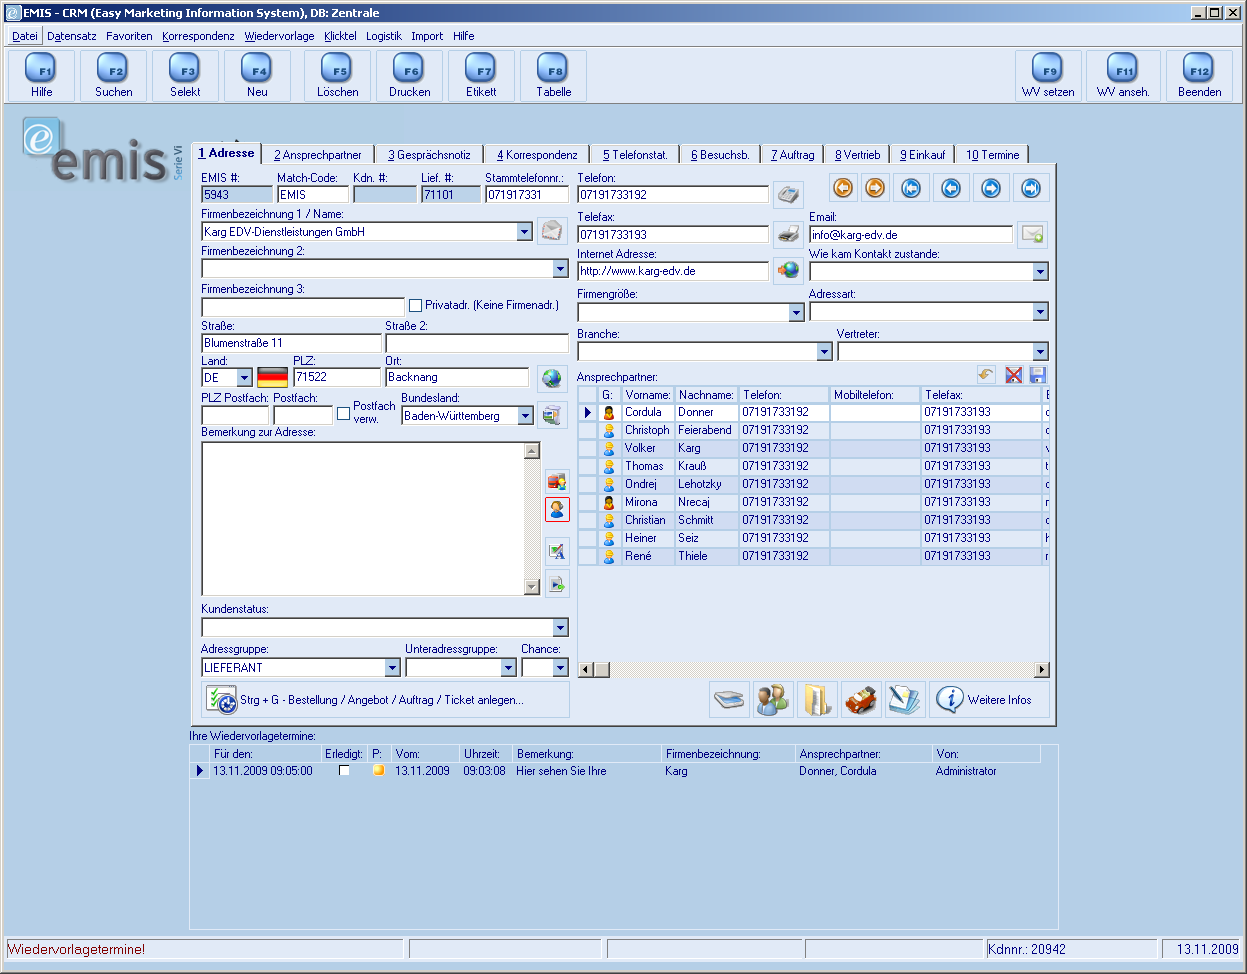Click the F11 WV anseh. button

1123,76
